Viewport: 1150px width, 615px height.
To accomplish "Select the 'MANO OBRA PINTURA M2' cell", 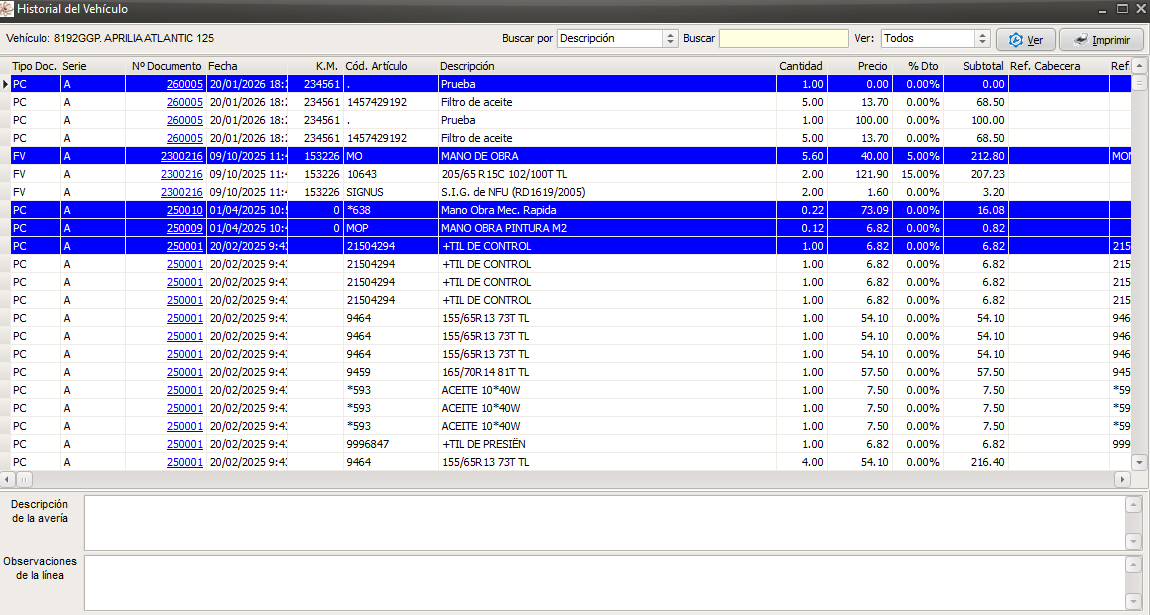I will click(607, 228).
